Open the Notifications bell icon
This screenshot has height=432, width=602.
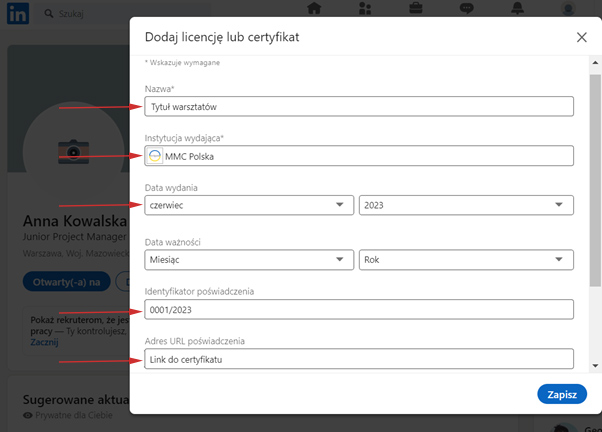click(x=517, y=8)
